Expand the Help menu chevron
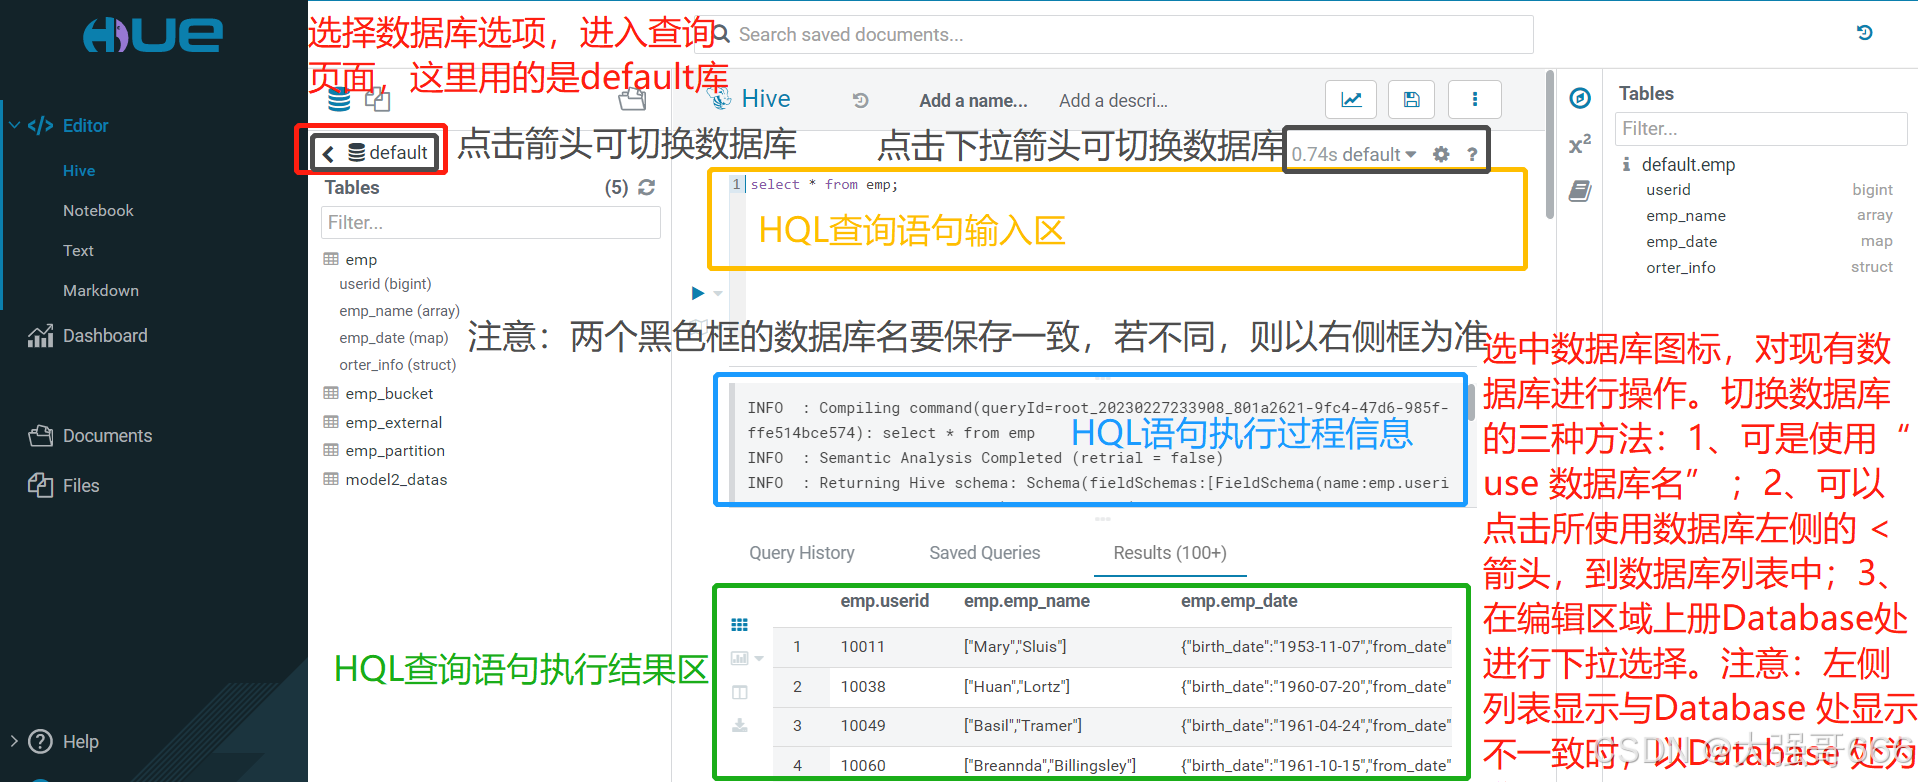Viewport: 1918px width, 782px height. point(14,741)
